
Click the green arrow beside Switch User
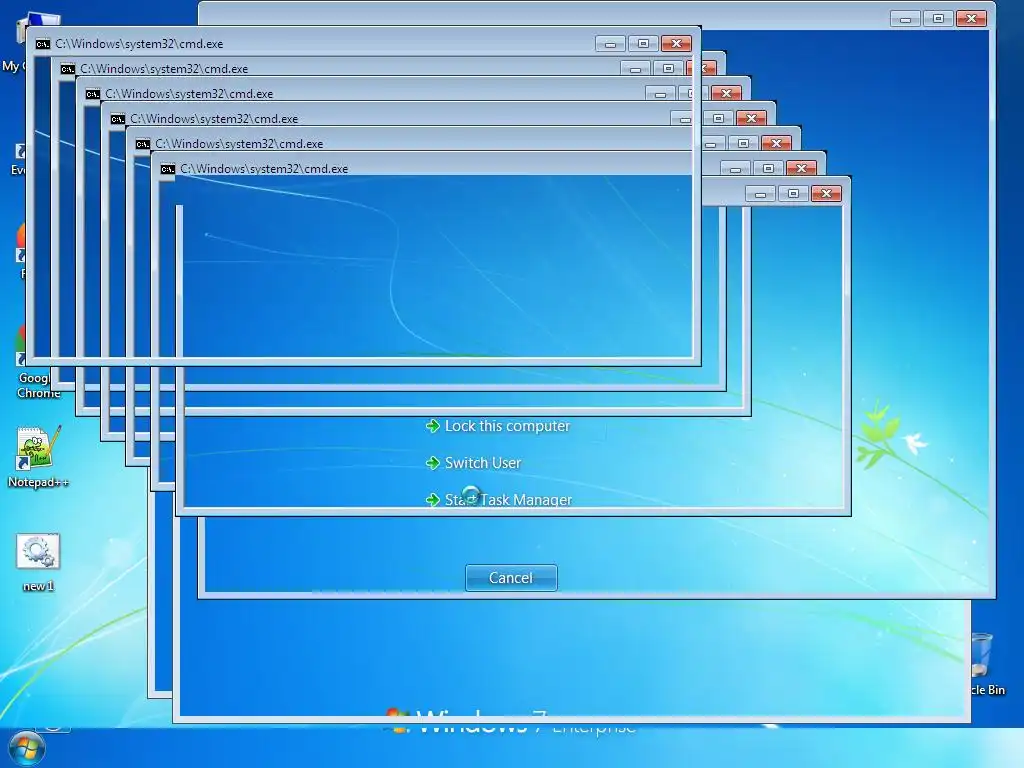(432, 463)
